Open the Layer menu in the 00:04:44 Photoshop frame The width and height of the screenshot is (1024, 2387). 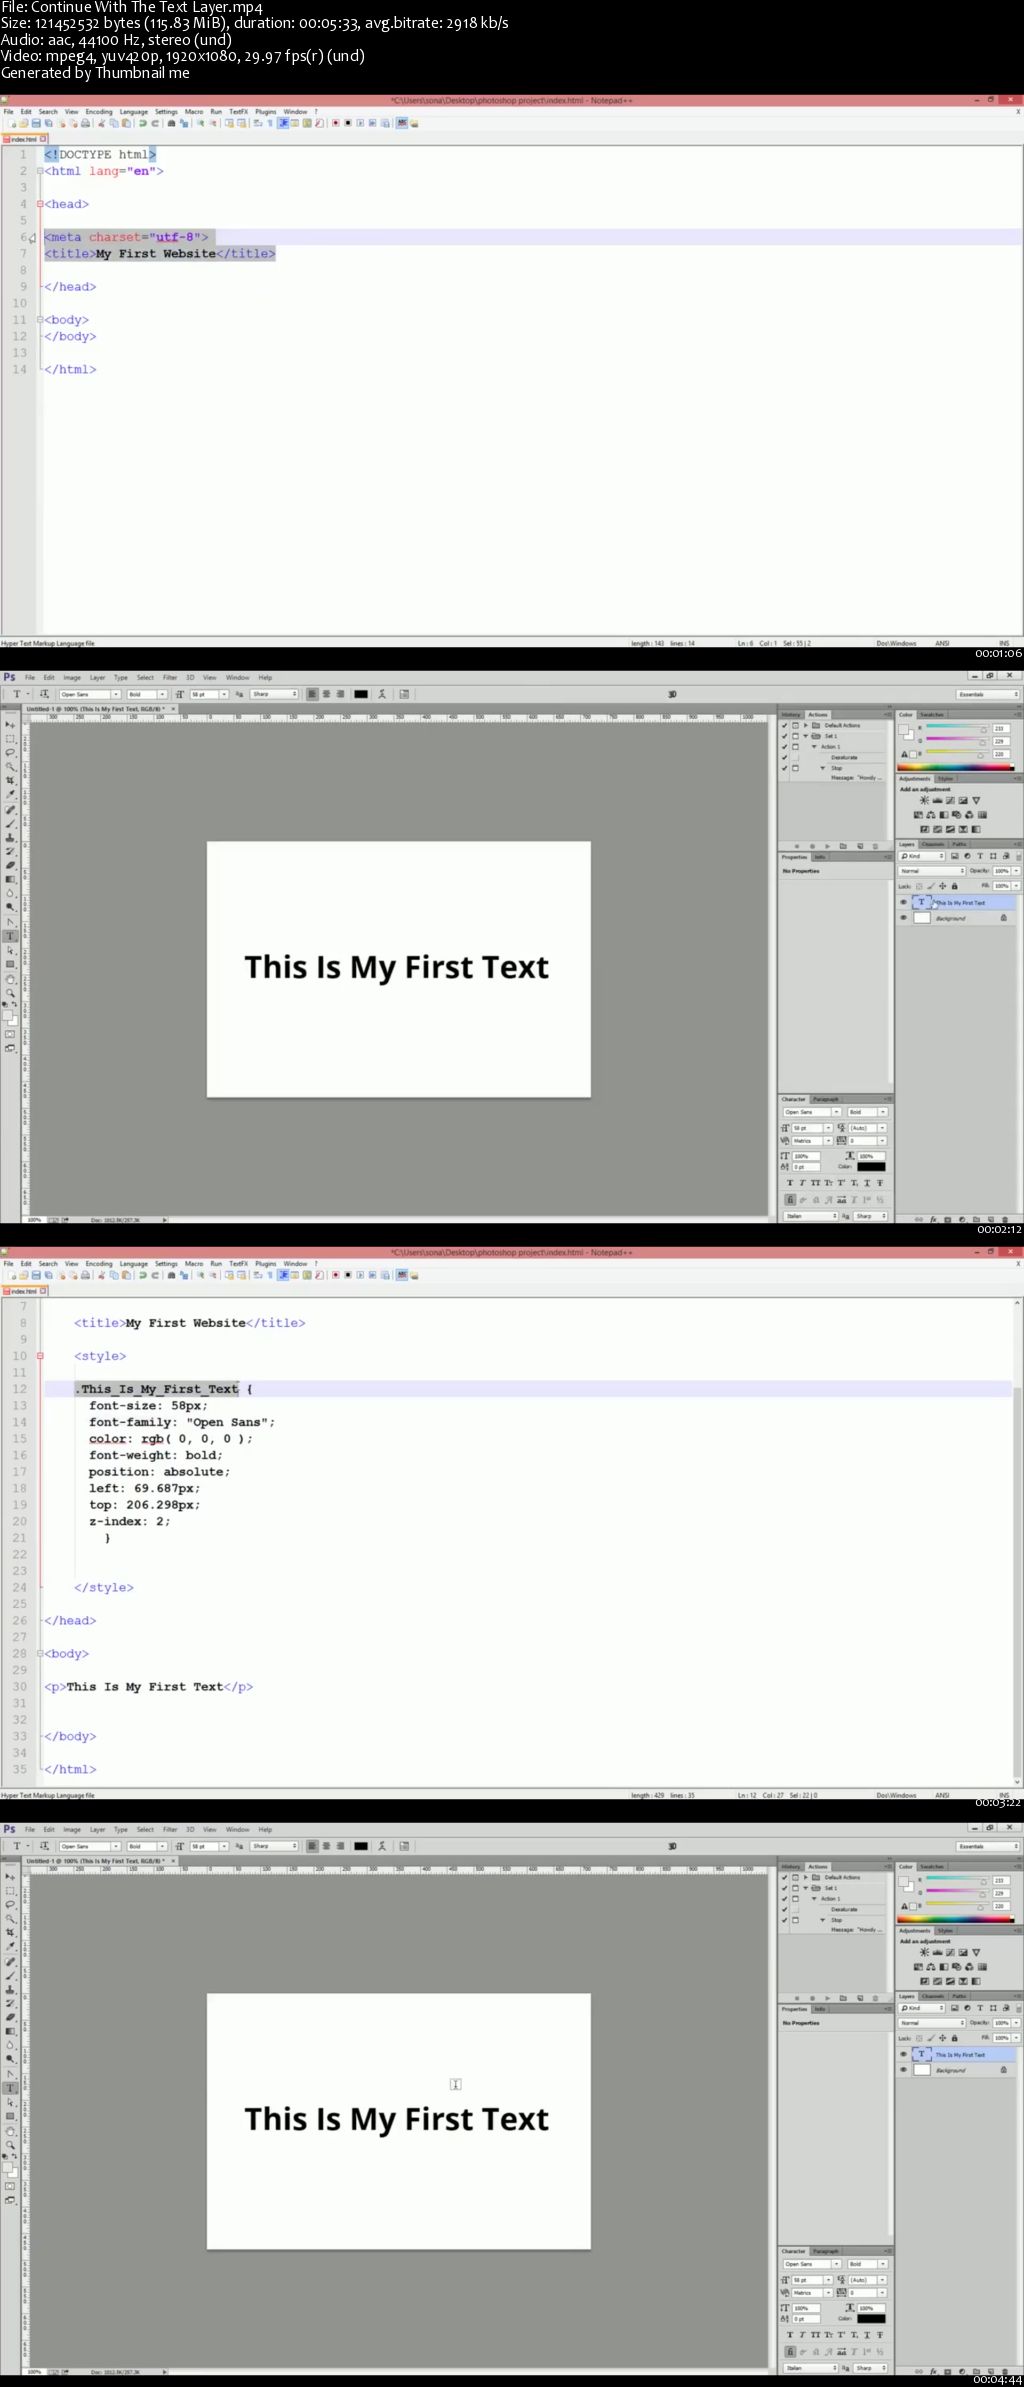(97, 1829)
